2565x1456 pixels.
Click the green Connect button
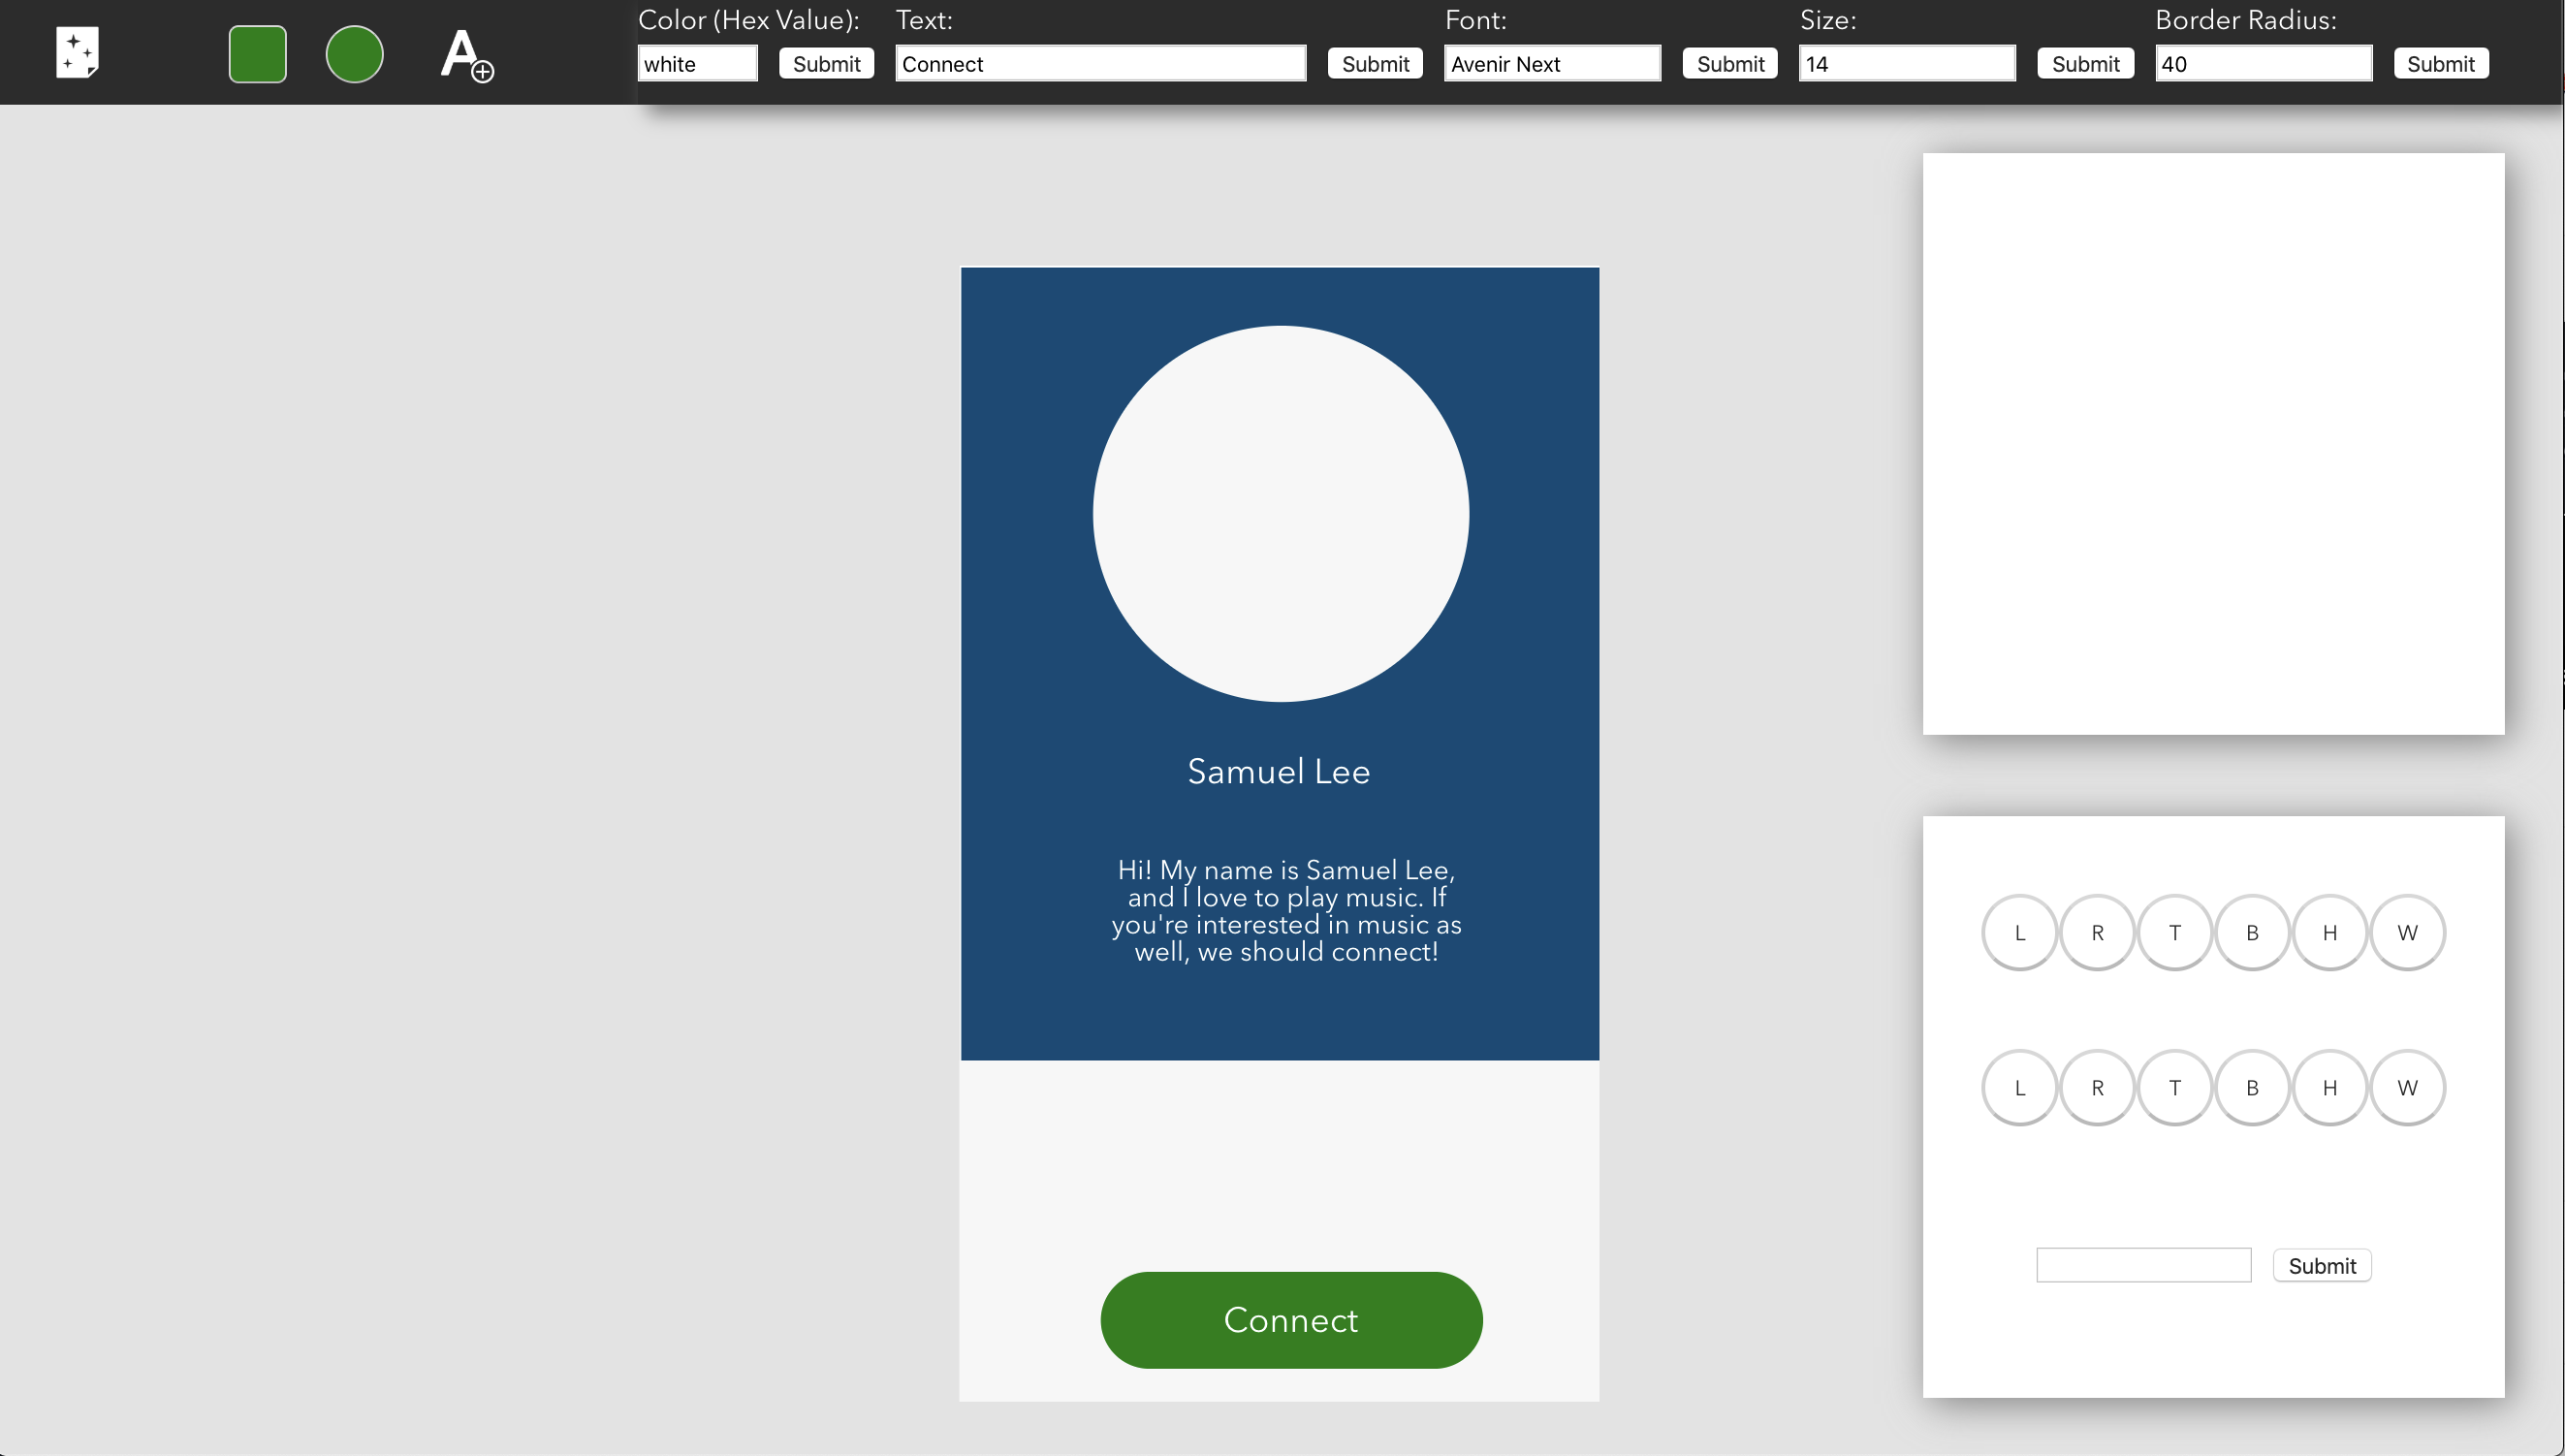[x=1290, y=1319]
